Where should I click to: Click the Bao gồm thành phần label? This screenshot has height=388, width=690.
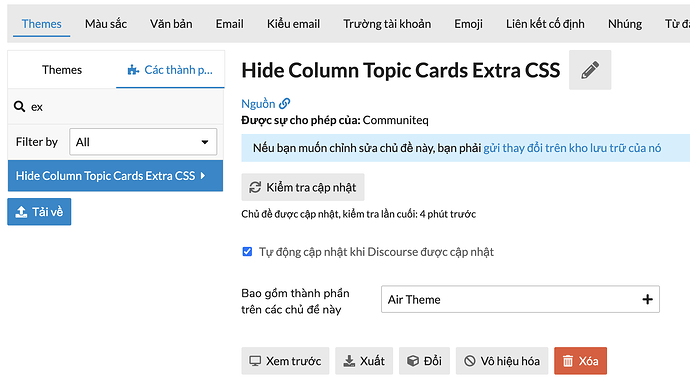pos(295,301)
